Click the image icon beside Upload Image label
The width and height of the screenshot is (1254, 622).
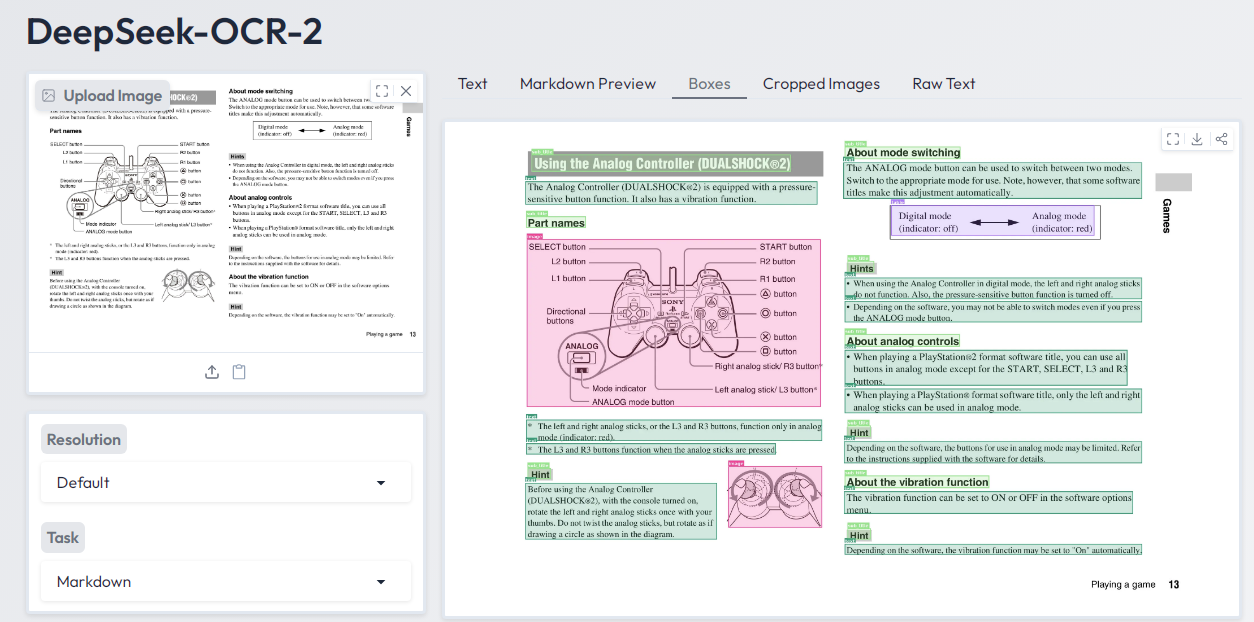coord(49,96)
